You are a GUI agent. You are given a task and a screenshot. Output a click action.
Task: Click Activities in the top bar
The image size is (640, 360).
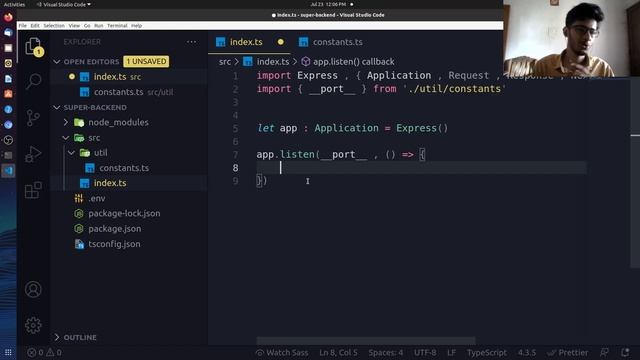[x=14, y=4]
